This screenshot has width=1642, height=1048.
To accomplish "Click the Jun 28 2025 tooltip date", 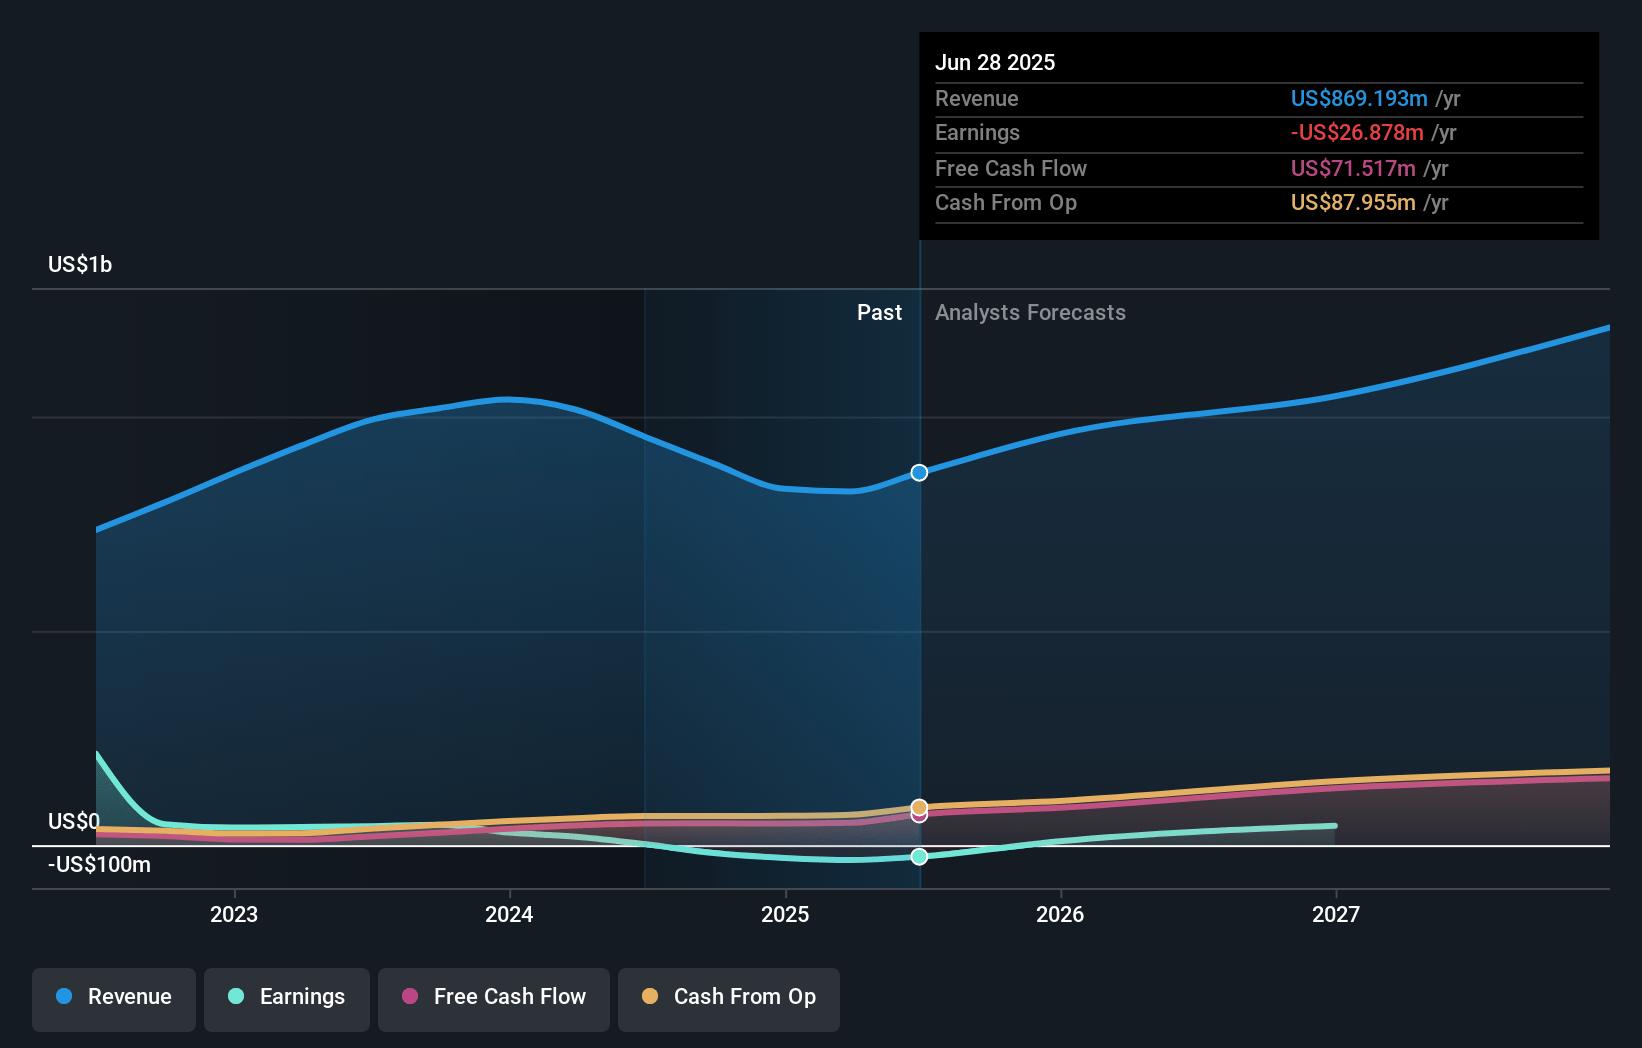I will click(995, 62).
